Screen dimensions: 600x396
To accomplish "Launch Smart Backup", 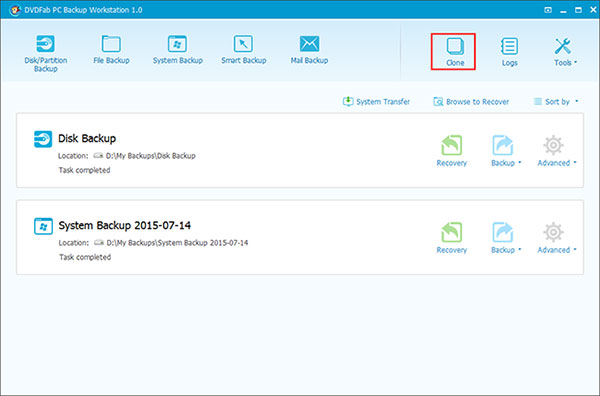I will [x=243, y=50].
